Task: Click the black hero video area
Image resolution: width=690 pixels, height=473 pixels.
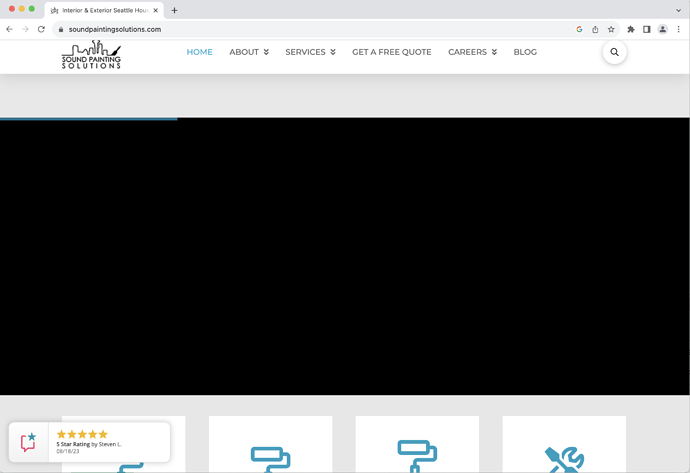Action: coord(345,257)
